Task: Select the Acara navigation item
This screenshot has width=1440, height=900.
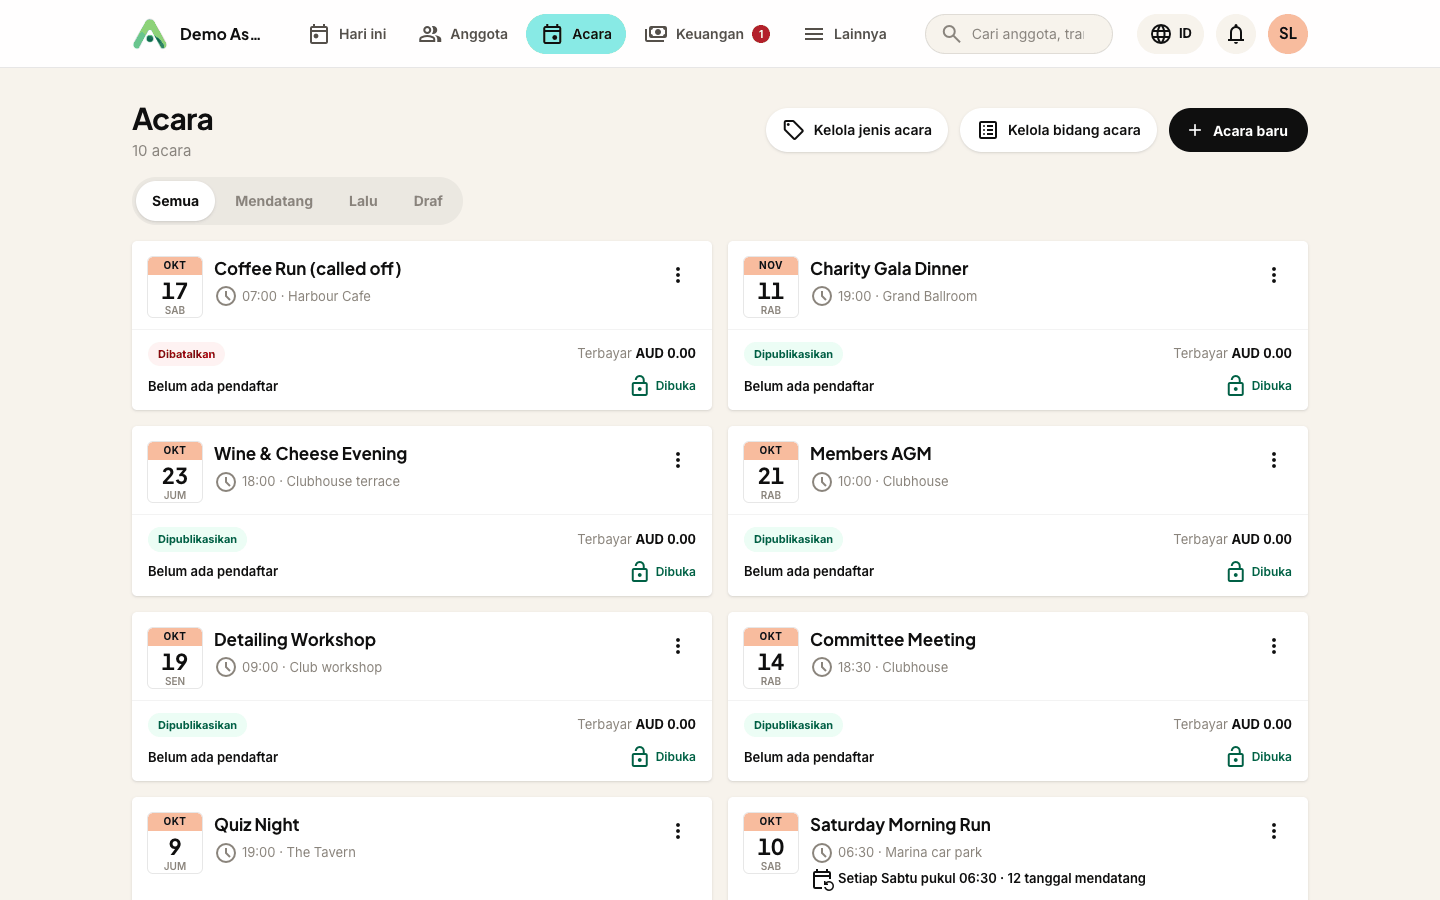Action: click(576, 34)
